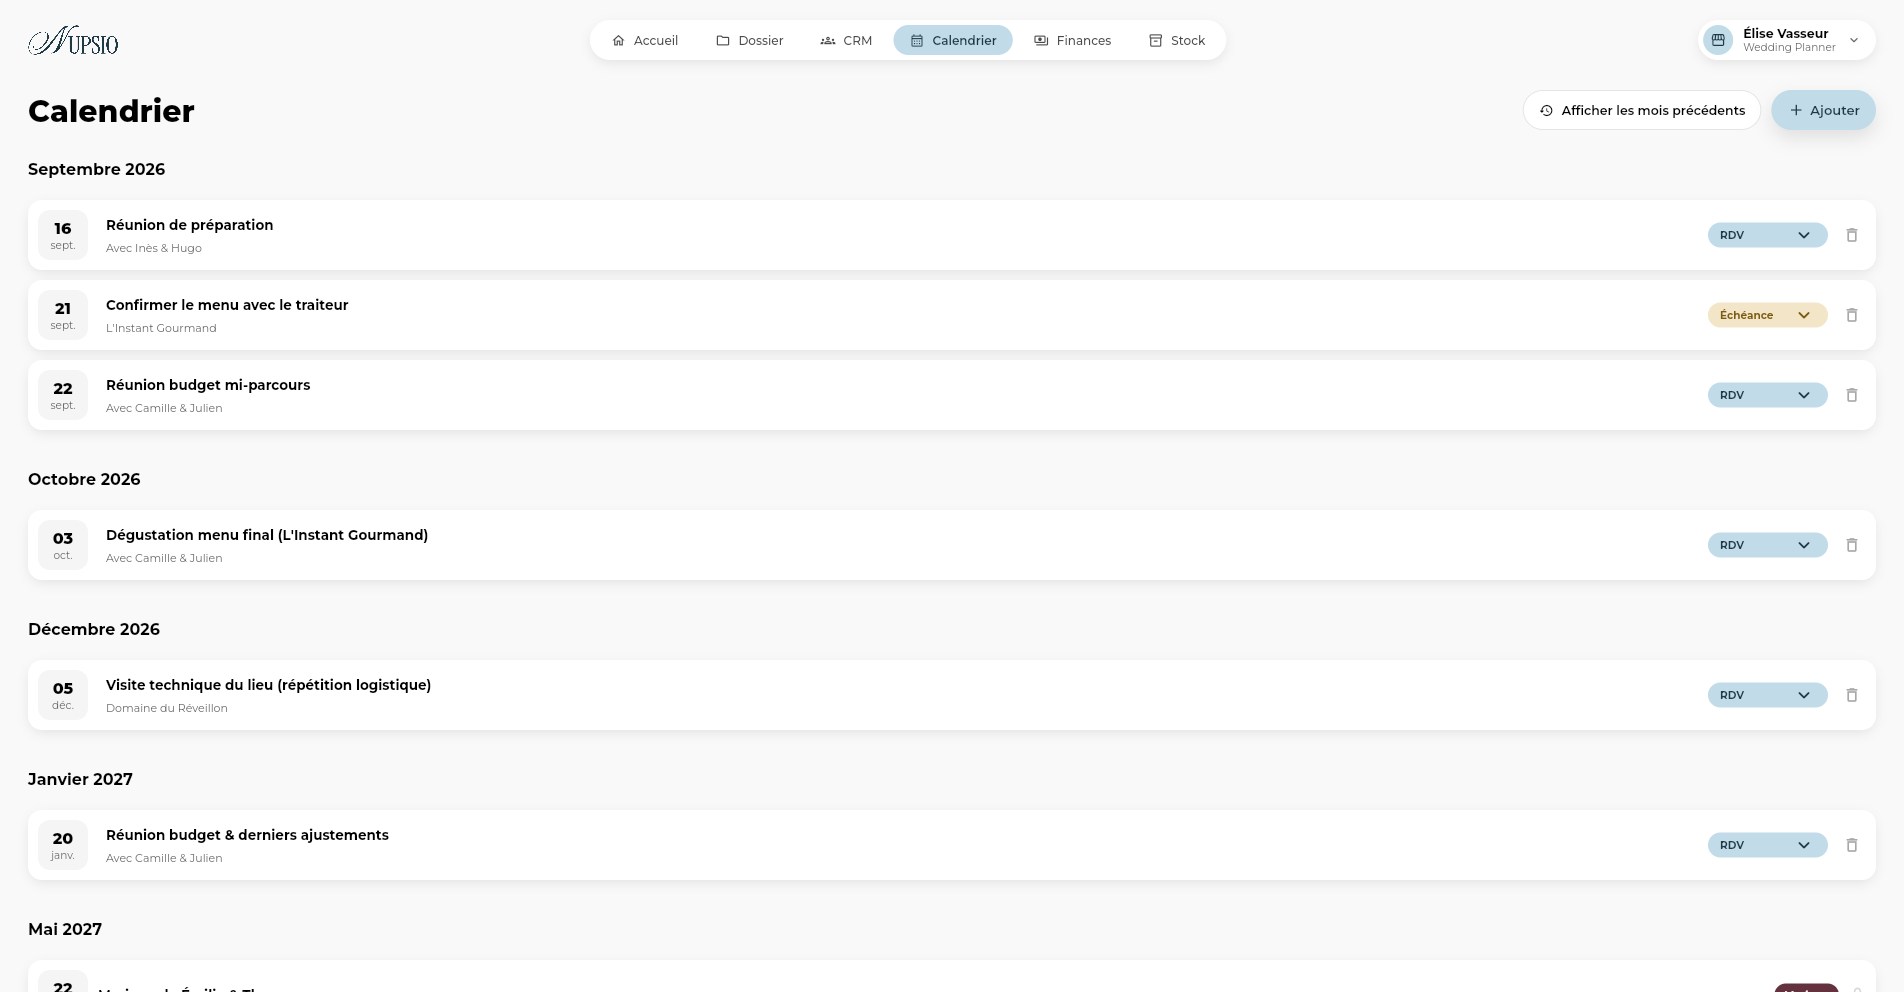1904x992 pixels.
Task: Trash the Réunion budget & derniers ajustements event
Action: 1851,845
